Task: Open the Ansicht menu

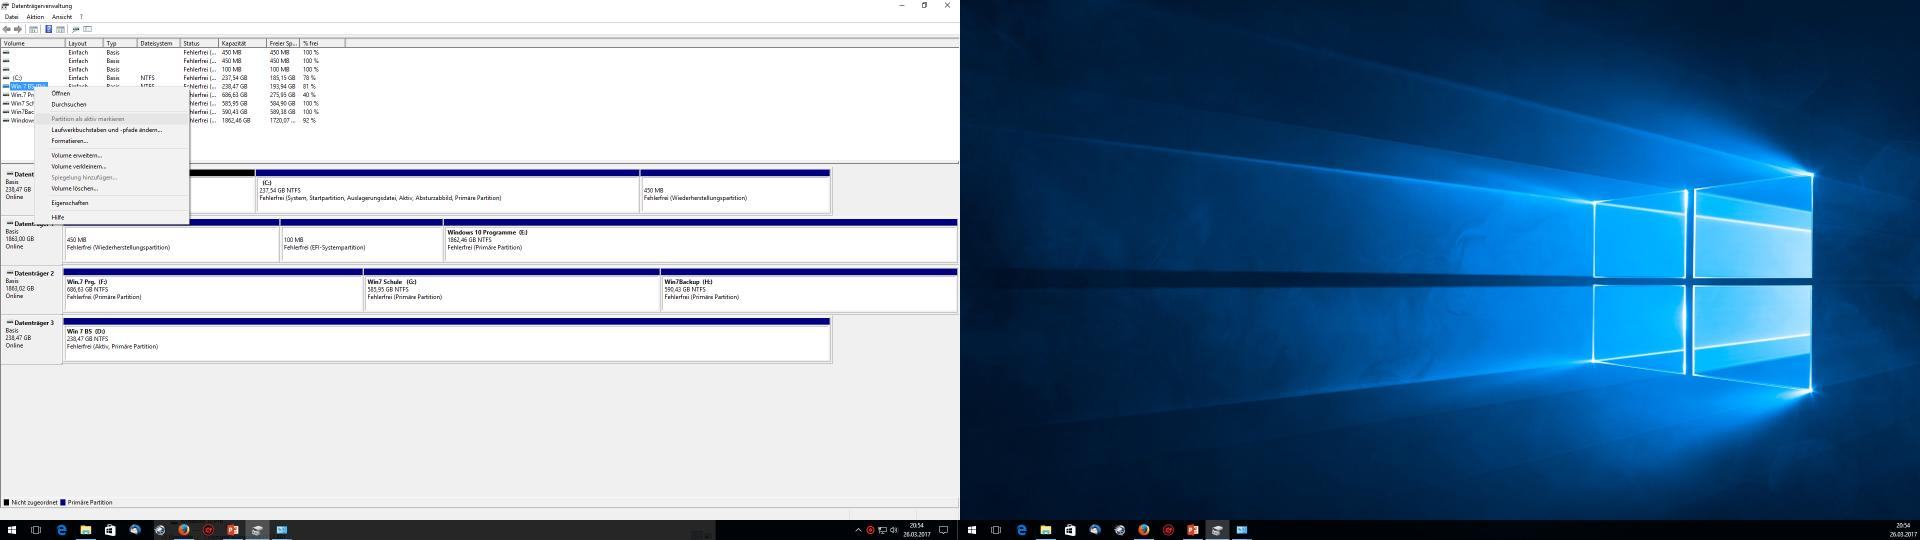Action: (61, 17)
